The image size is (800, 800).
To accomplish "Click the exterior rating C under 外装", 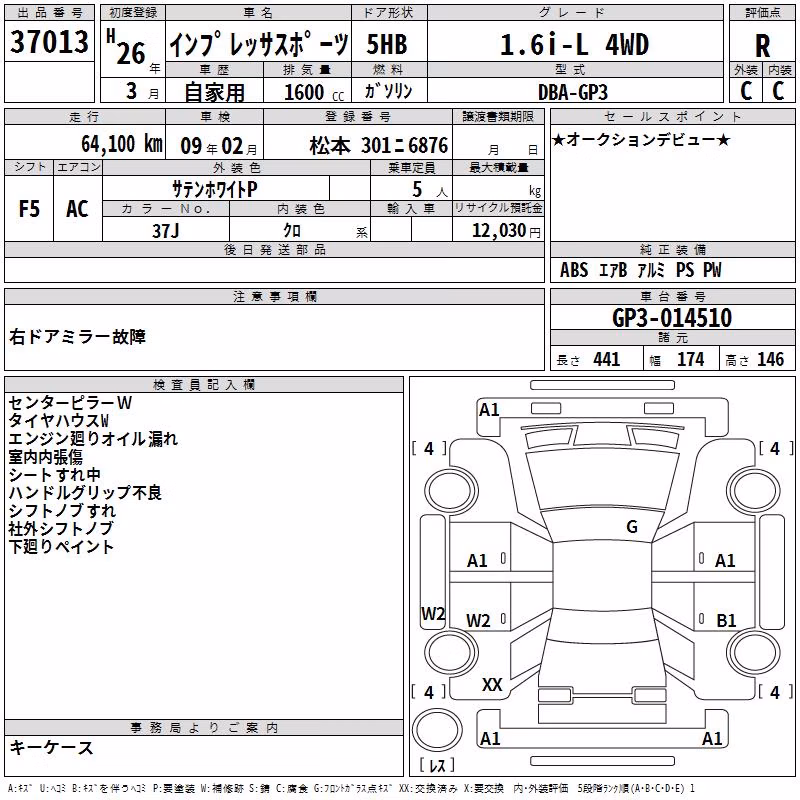I will 745,91.
